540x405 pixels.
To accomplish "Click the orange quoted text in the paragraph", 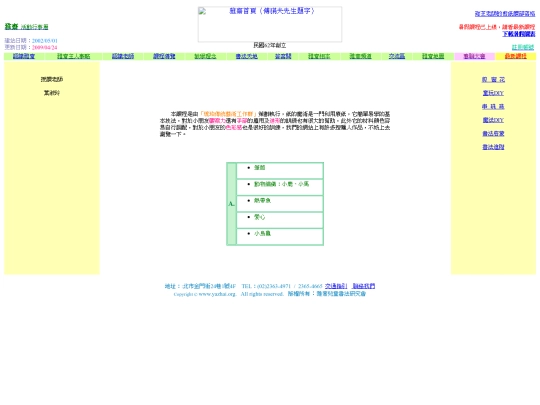I will coord(228,114).
